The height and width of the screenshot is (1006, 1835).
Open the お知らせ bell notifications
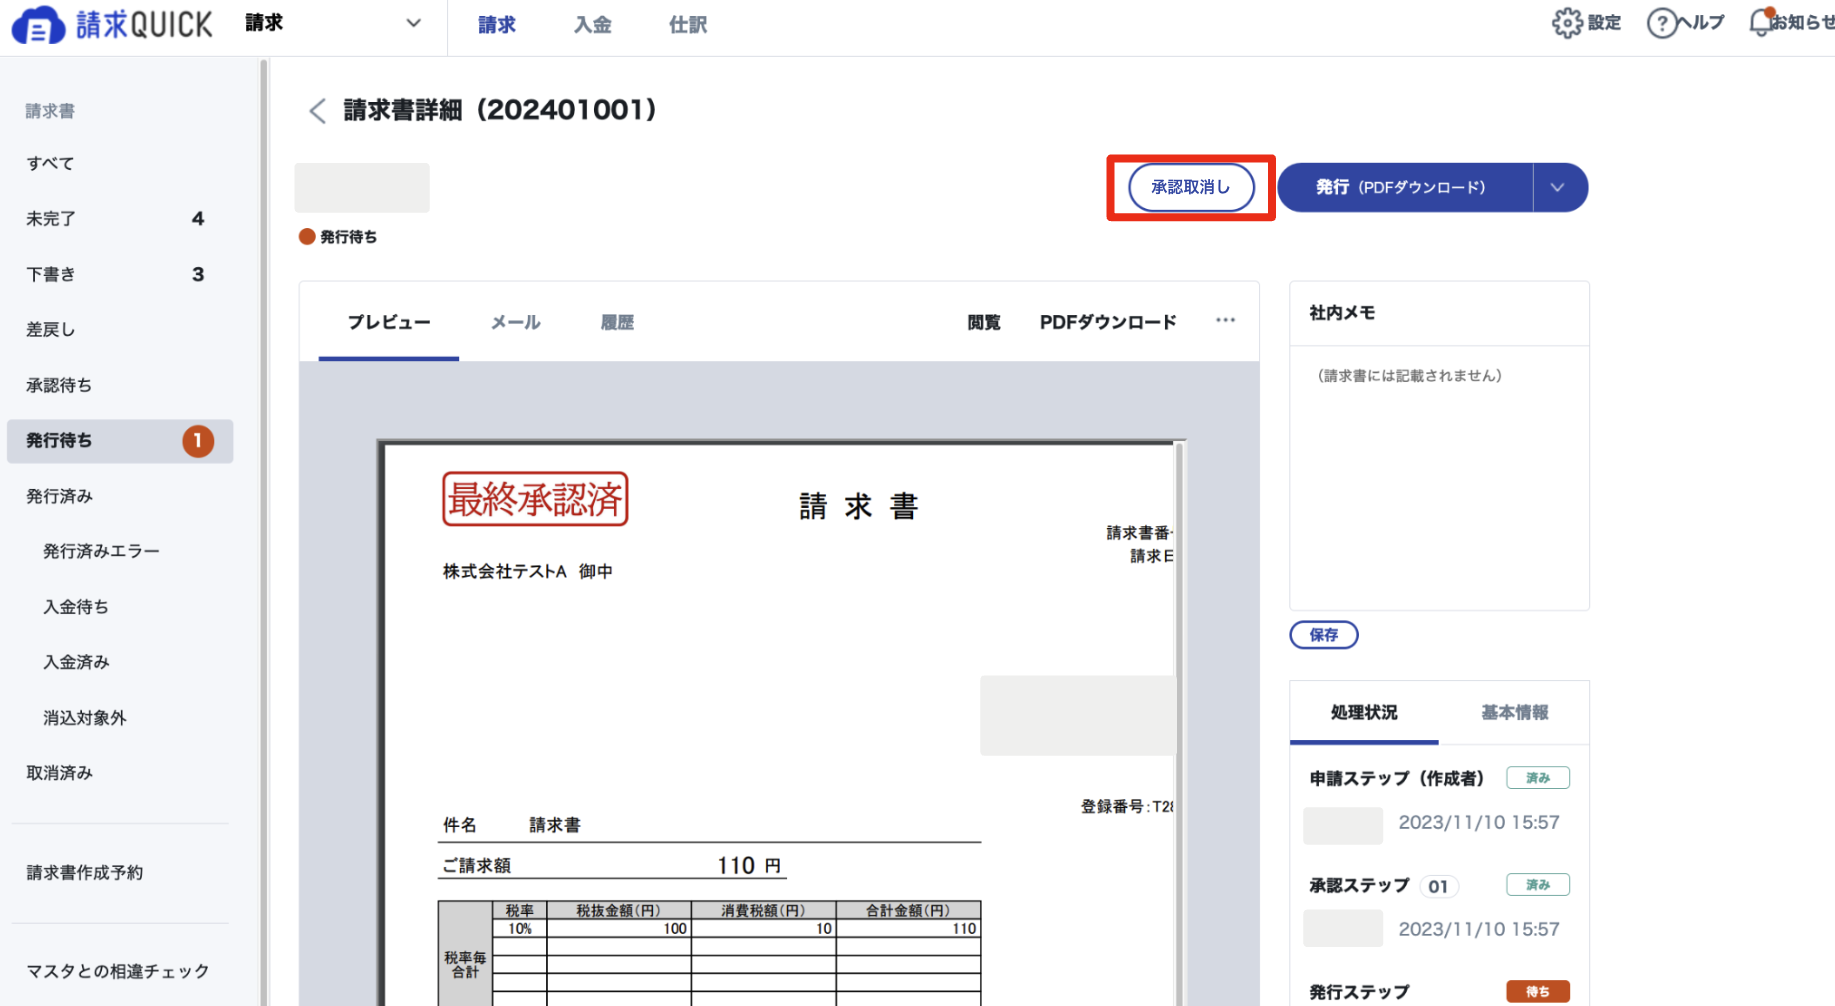[x=1761, y=22]
